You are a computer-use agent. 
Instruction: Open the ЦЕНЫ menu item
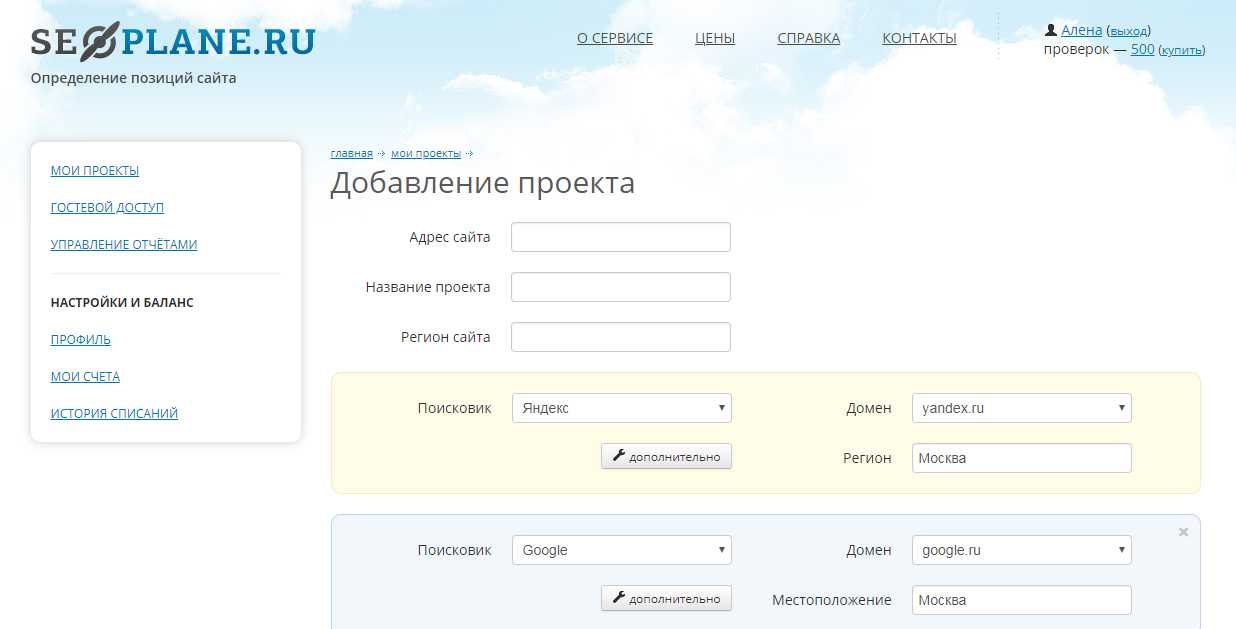(x=714, y=37)
